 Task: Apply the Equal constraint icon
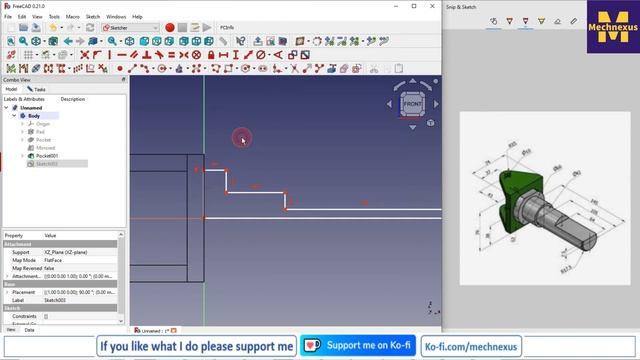[x=171, y=55]
